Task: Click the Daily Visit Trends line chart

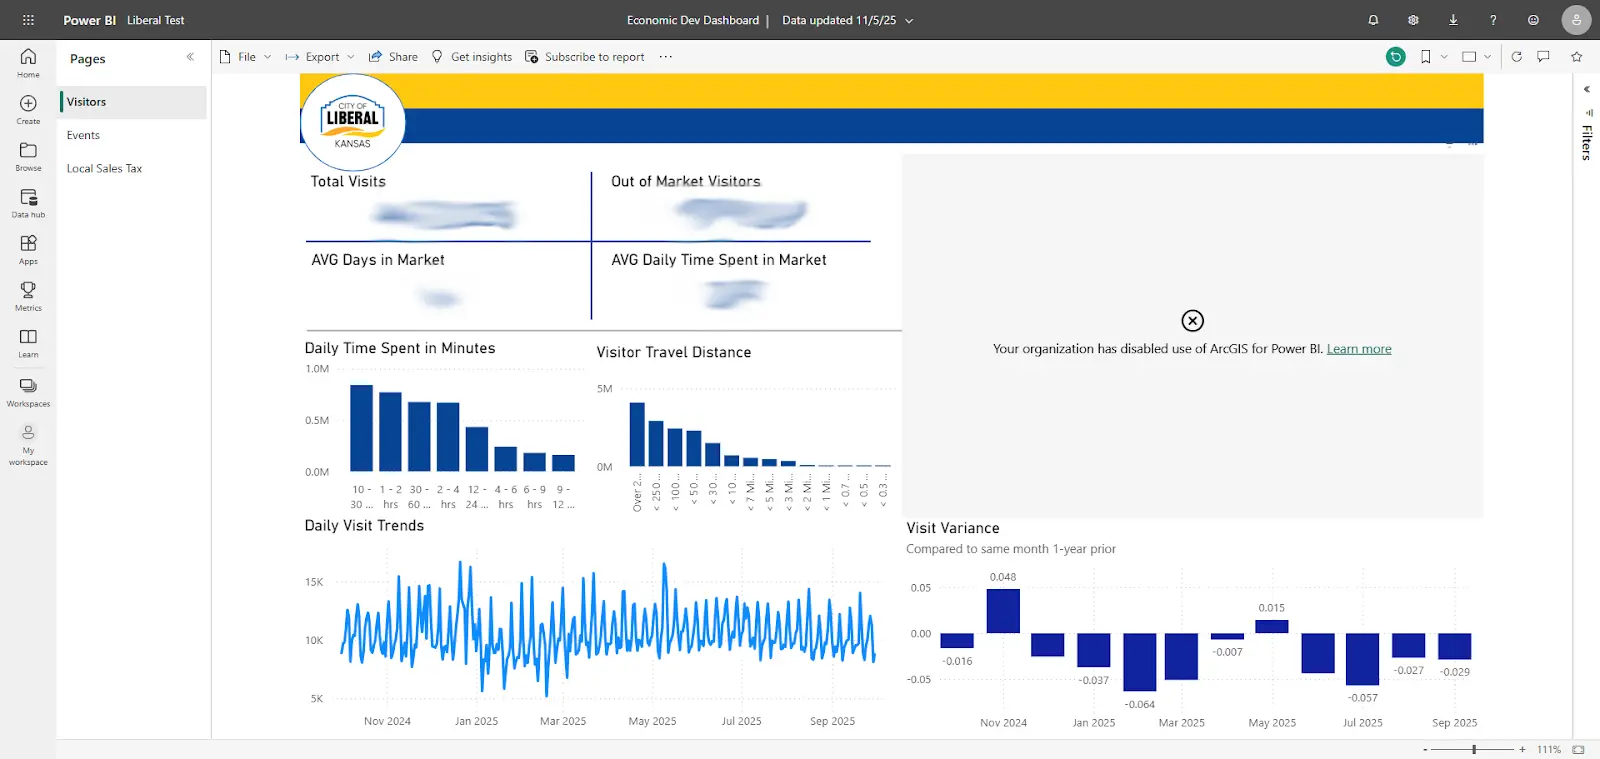Action: point(608,630)
